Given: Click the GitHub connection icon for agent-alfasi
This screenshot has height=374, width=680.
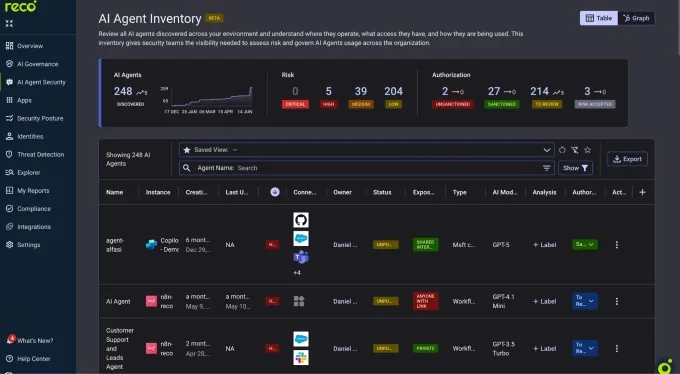Looking at the screenshot, I should click(x=301, y=220).
